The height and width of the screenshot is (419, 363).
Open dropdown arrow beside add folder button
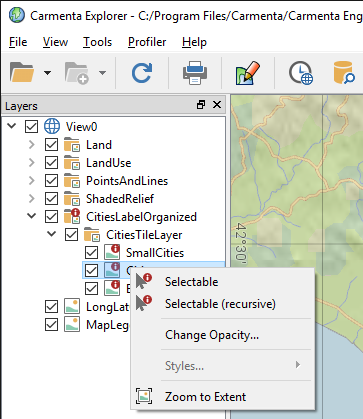click(102, 73)
